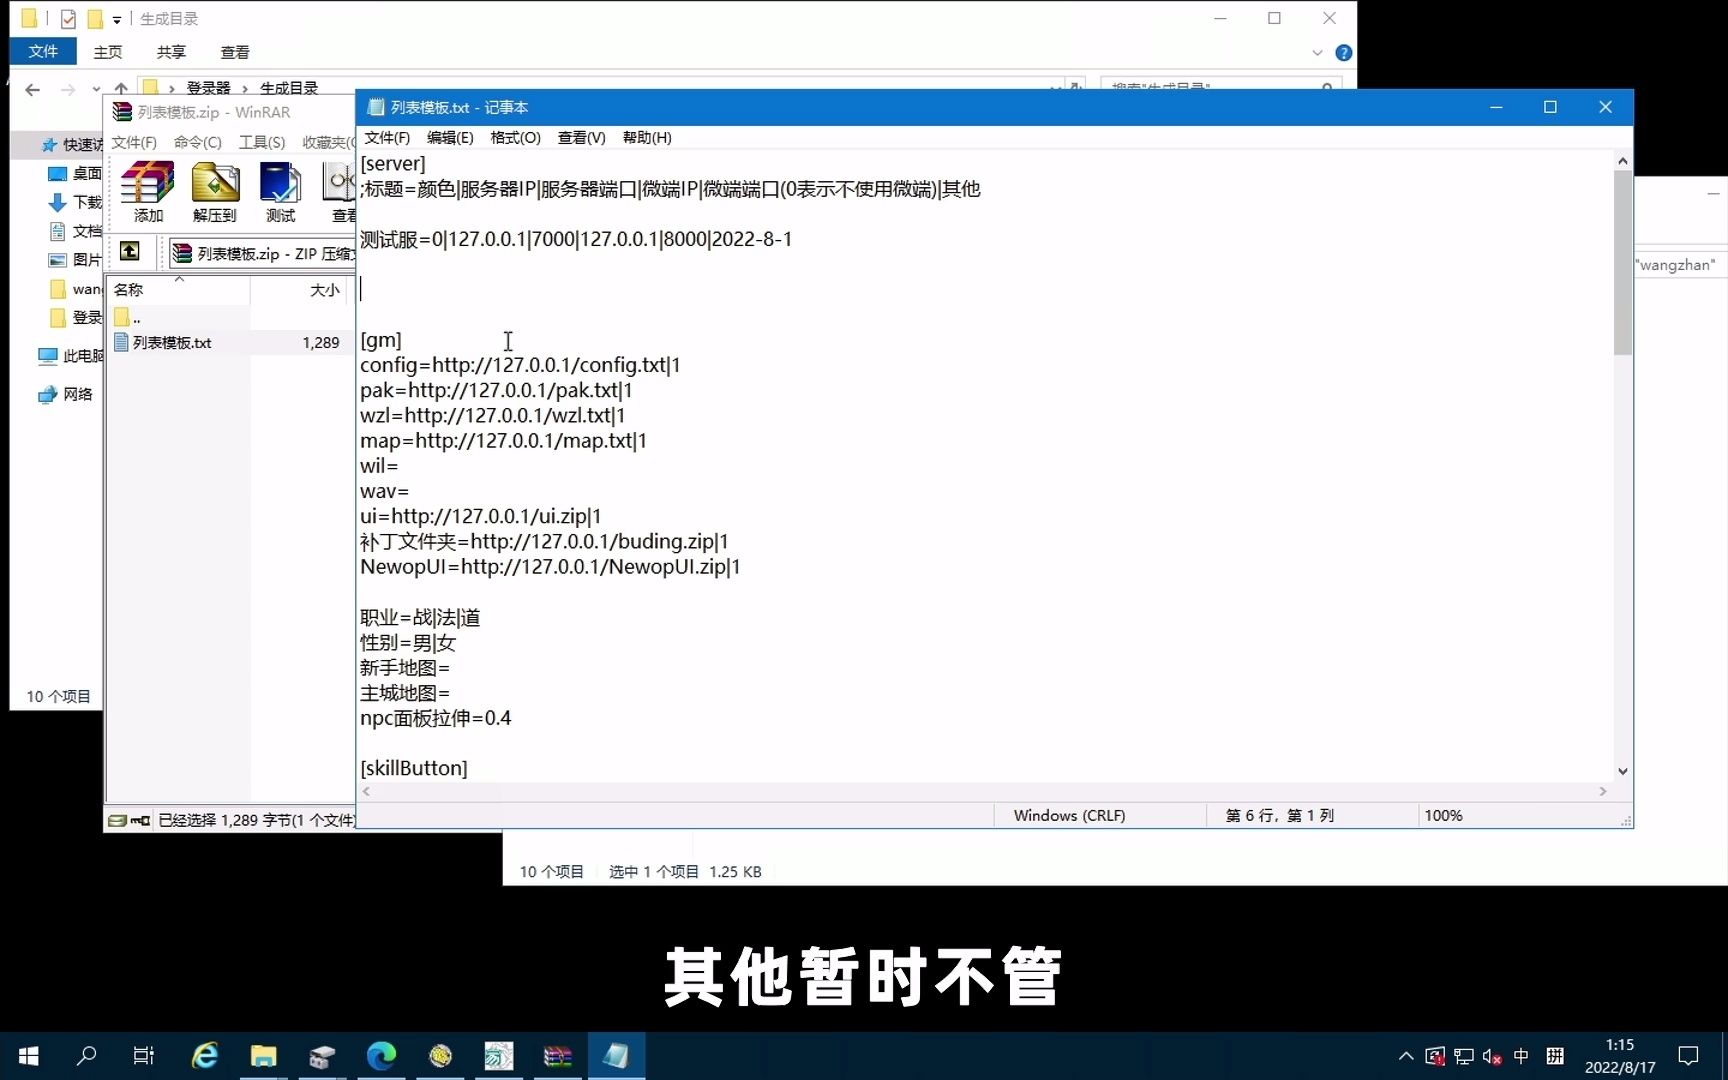Click WinRAR up-one-level folder button
Viewport: 1728px width, 1080px height.
pos(130,251)
